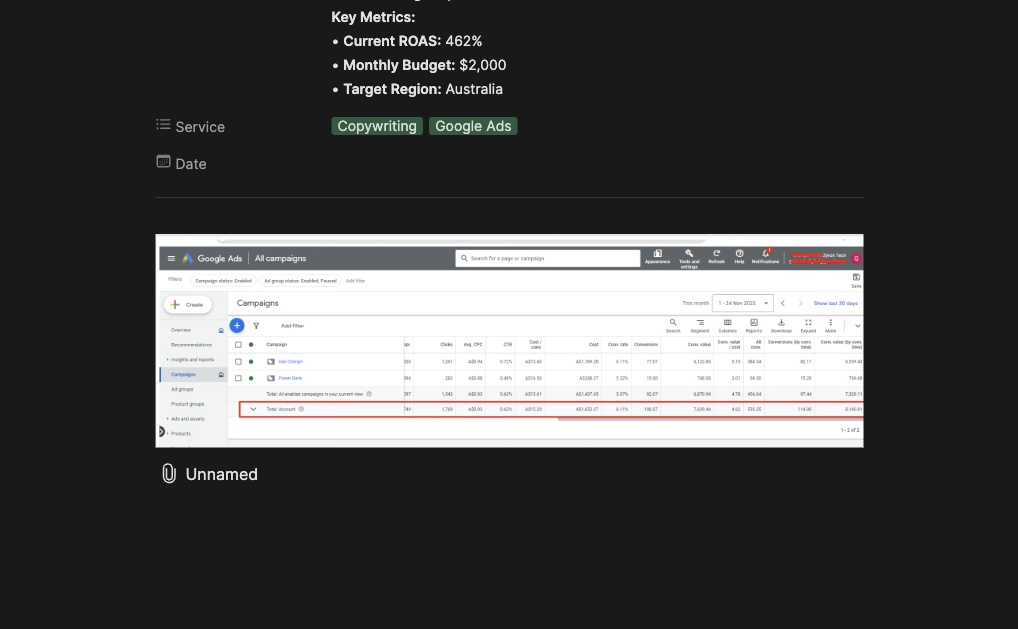1018x629 pixels.
Task: Click the Service property label
Action: tap(200, 127)
